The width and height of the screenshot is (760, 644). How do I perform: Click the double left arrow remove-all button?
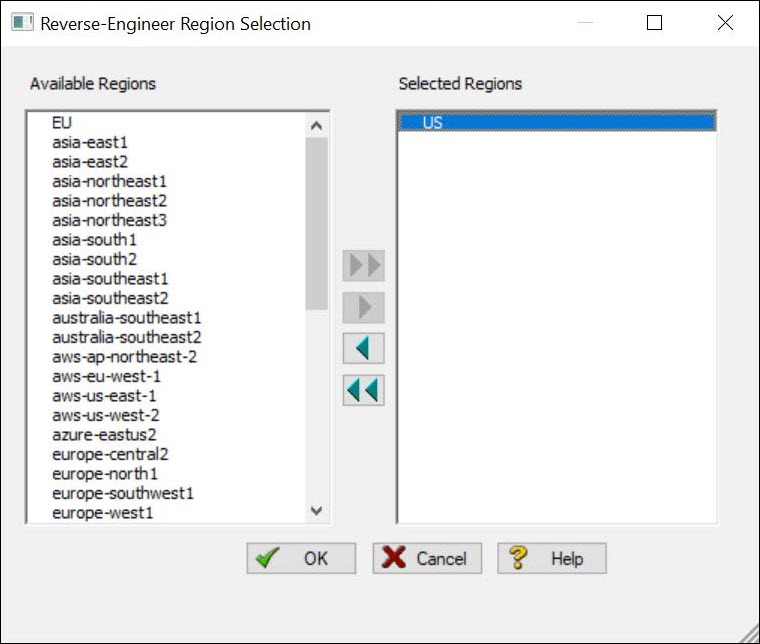[x=364, y=390]
